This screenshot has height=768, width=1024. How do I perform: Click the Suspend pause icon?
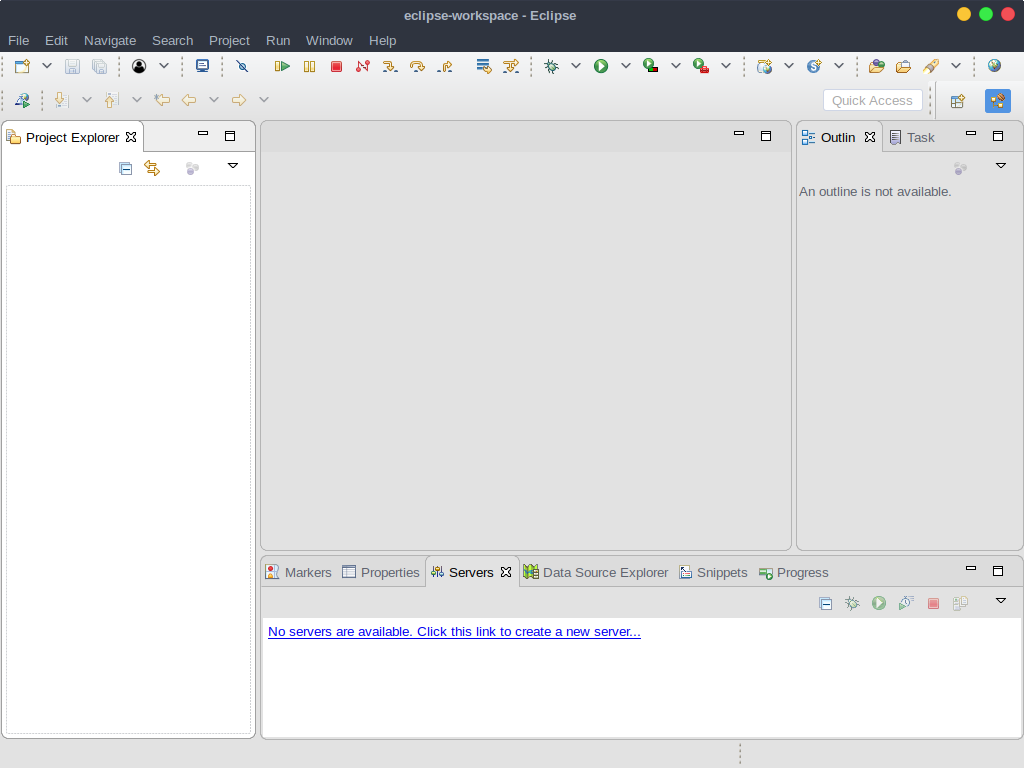click(310, 66)
